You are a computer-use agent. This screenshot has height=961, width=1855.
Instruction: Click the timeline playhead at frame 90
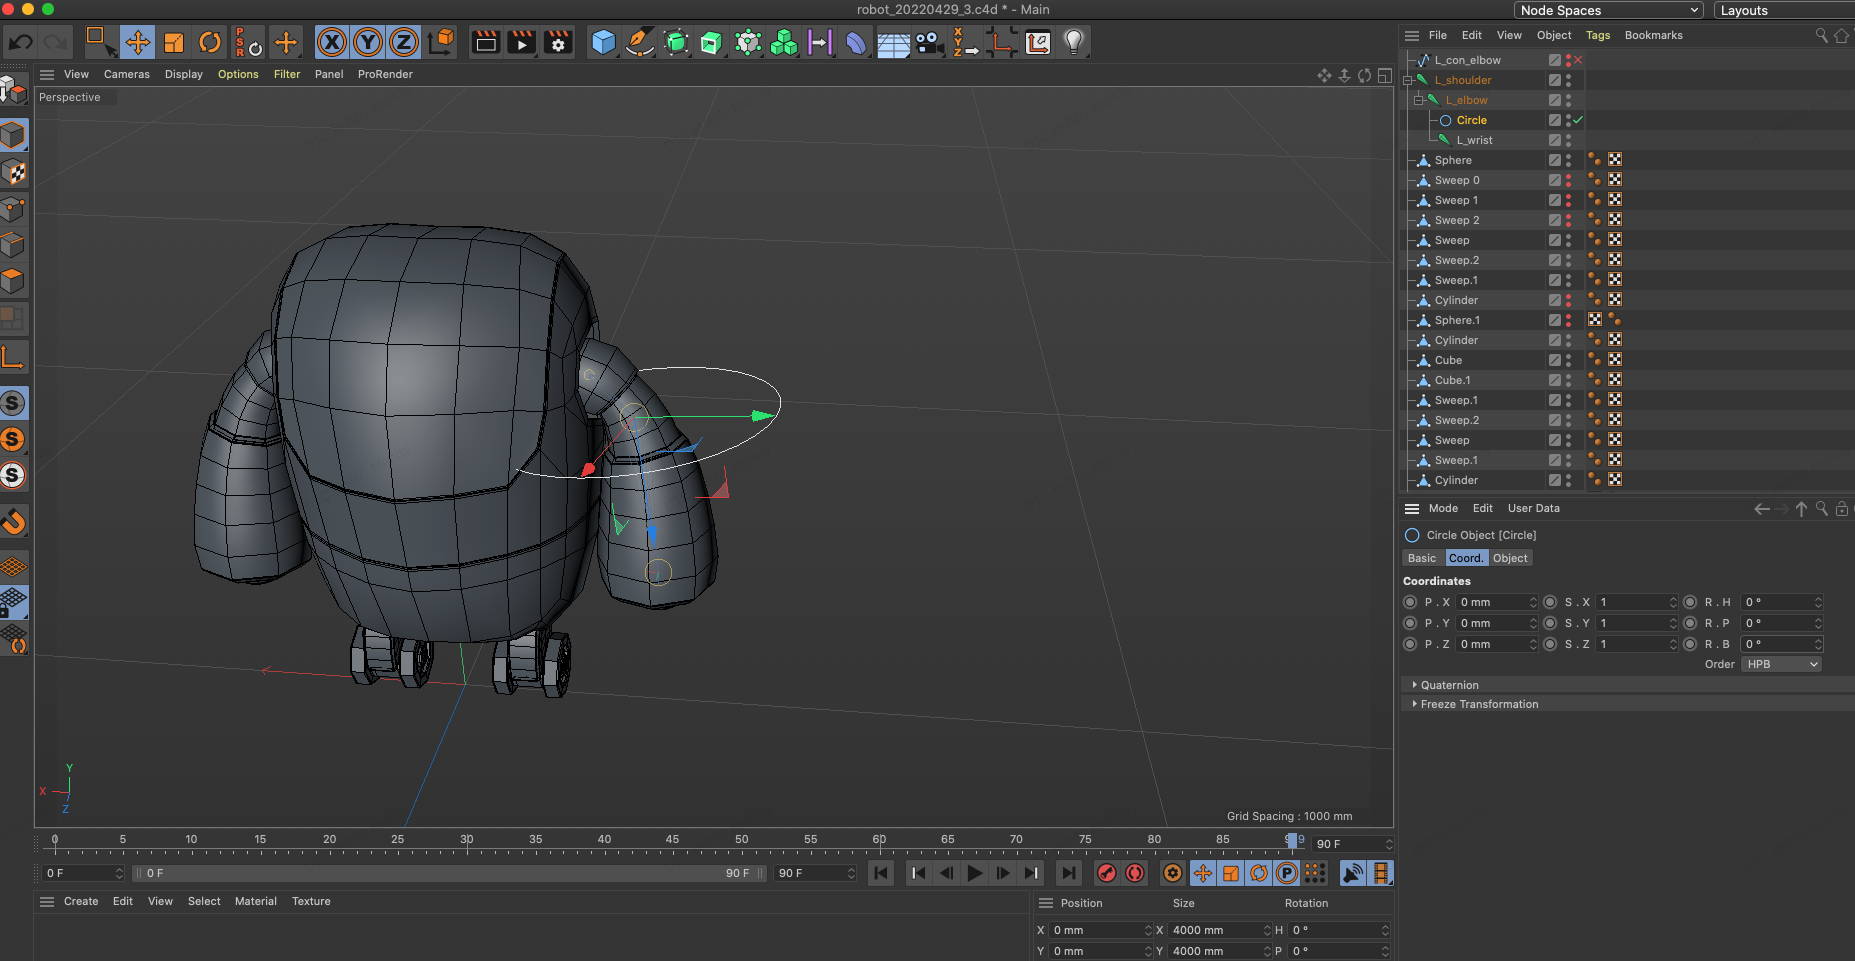pos(1292,840)
